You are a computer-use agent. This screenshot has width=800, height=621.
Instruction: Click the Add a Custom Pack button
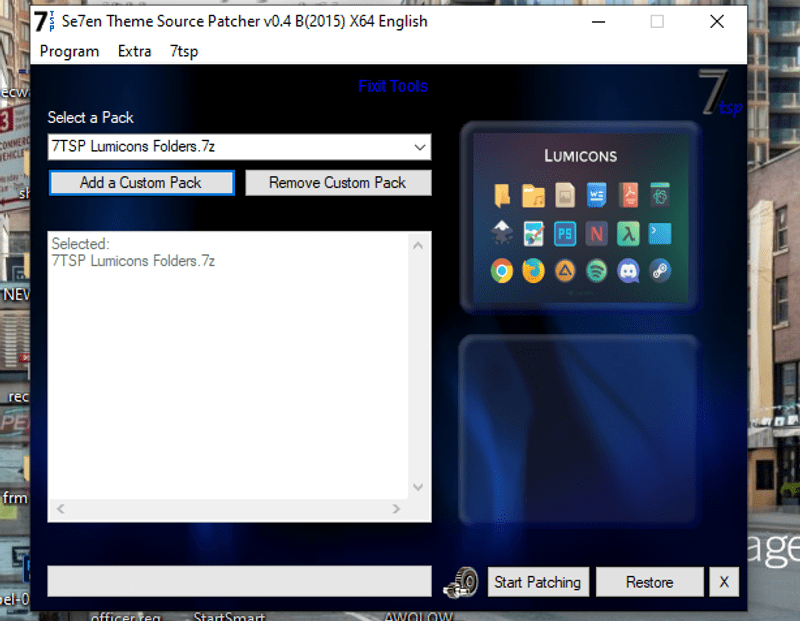pyautogui.click(x=141, y=183)
